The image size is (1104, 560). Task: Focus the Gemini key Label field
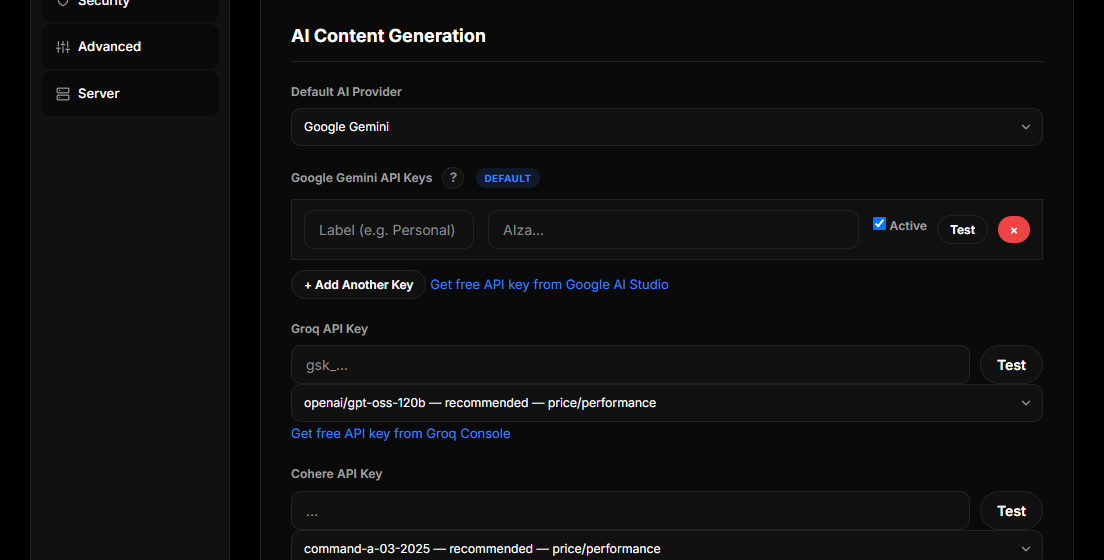[389, 230]
